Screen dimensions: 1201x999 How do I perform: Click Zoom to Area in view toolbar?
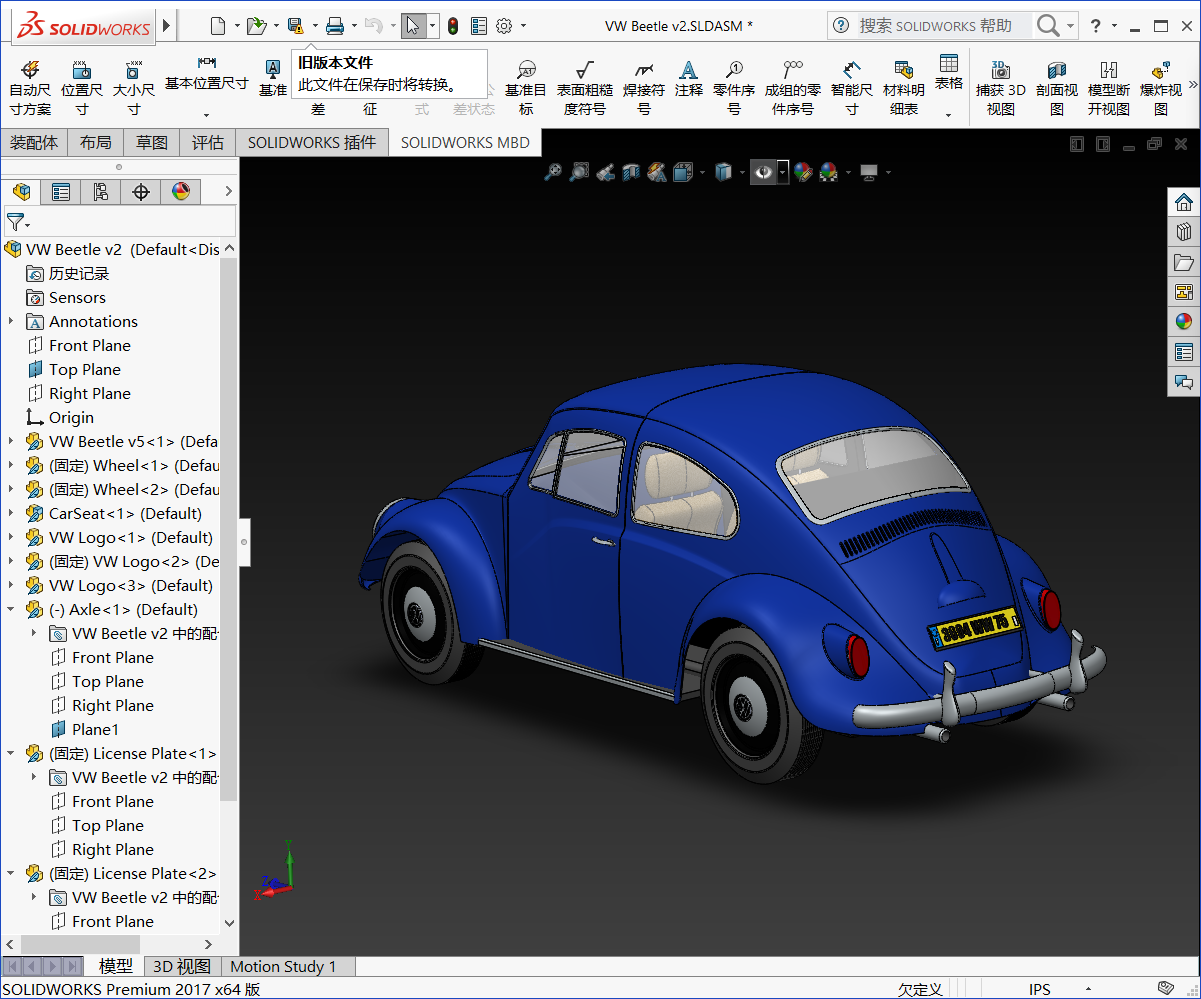(x=579, y=172)
